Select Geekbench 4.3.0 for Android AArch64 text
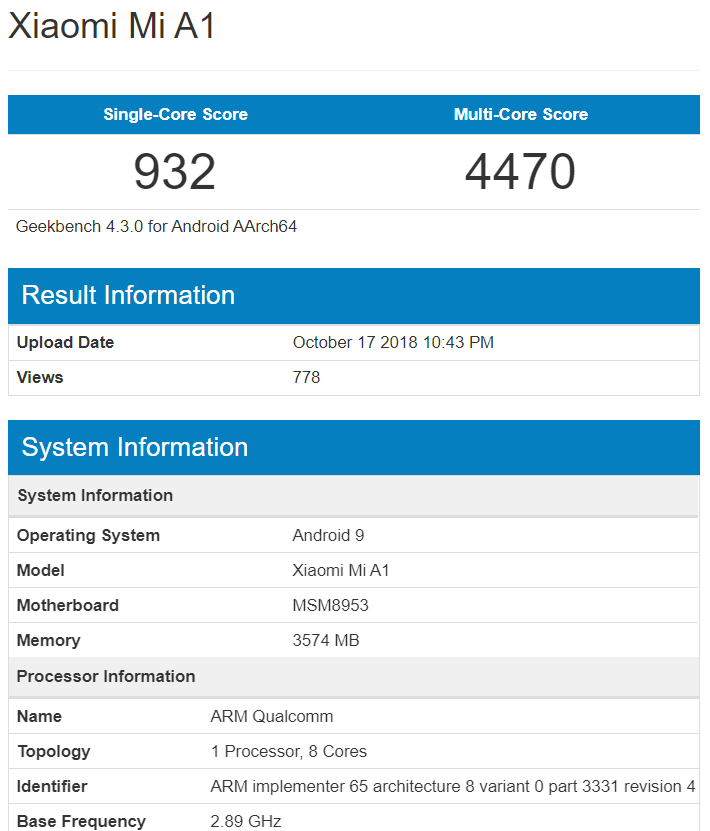The height and width of the screenshot is (831, 710). tap(156, 227)
